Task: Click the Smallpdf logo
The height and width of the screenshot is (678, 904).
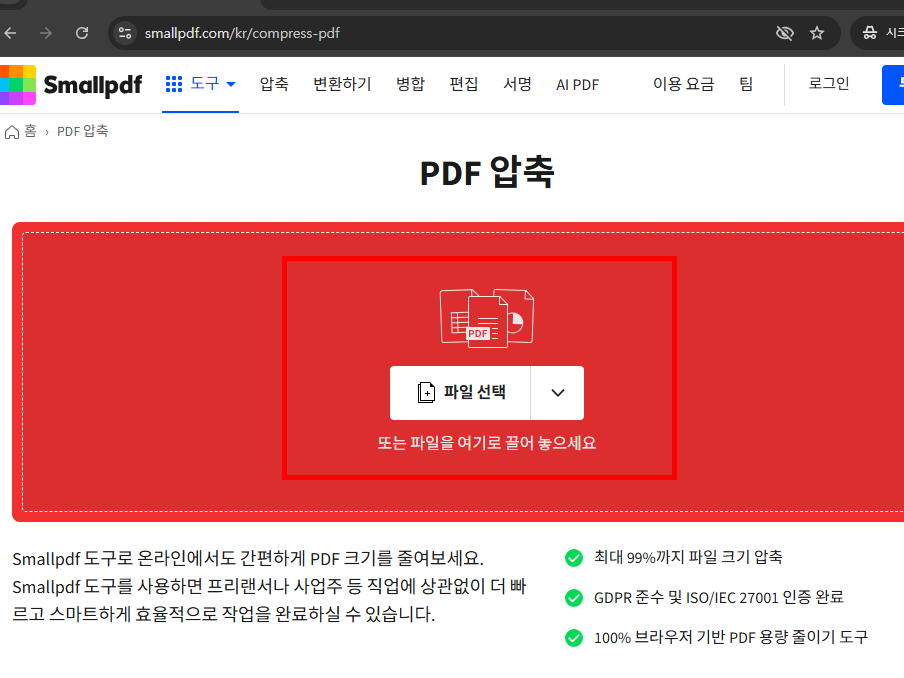Action: tap(72, 84)
